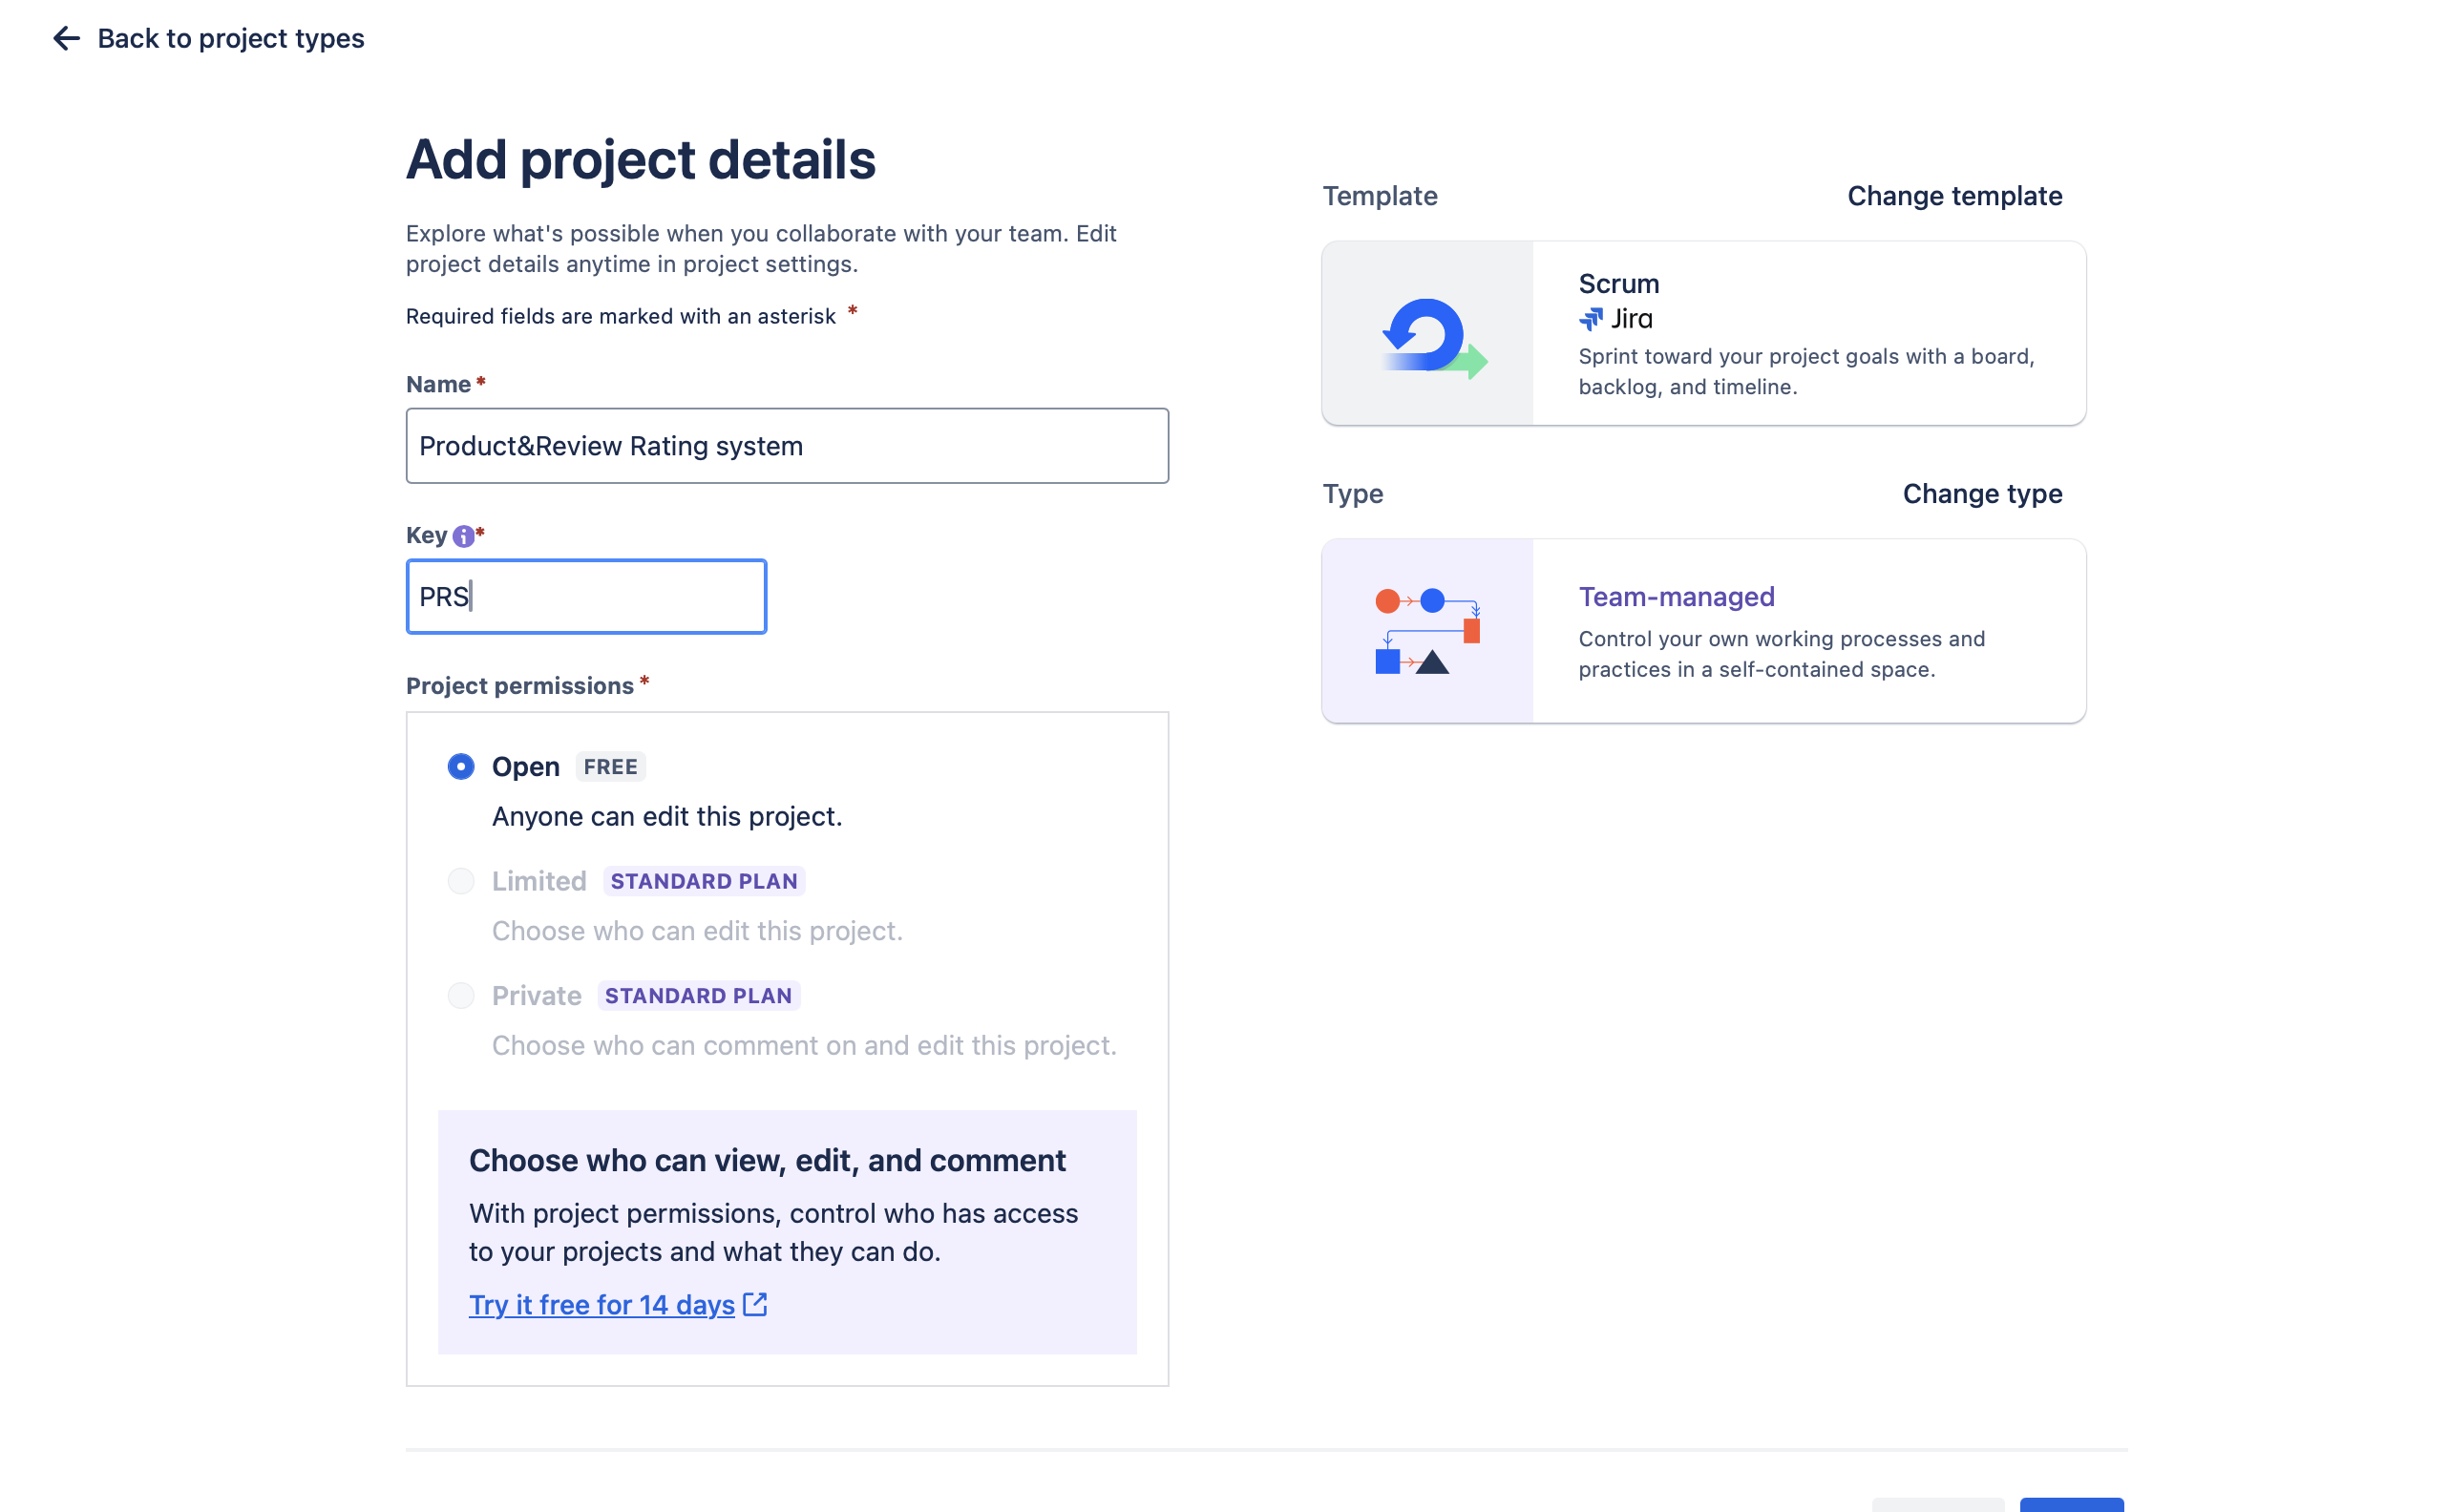Select the Limited permissions radio button

click(x=461, y=881)
